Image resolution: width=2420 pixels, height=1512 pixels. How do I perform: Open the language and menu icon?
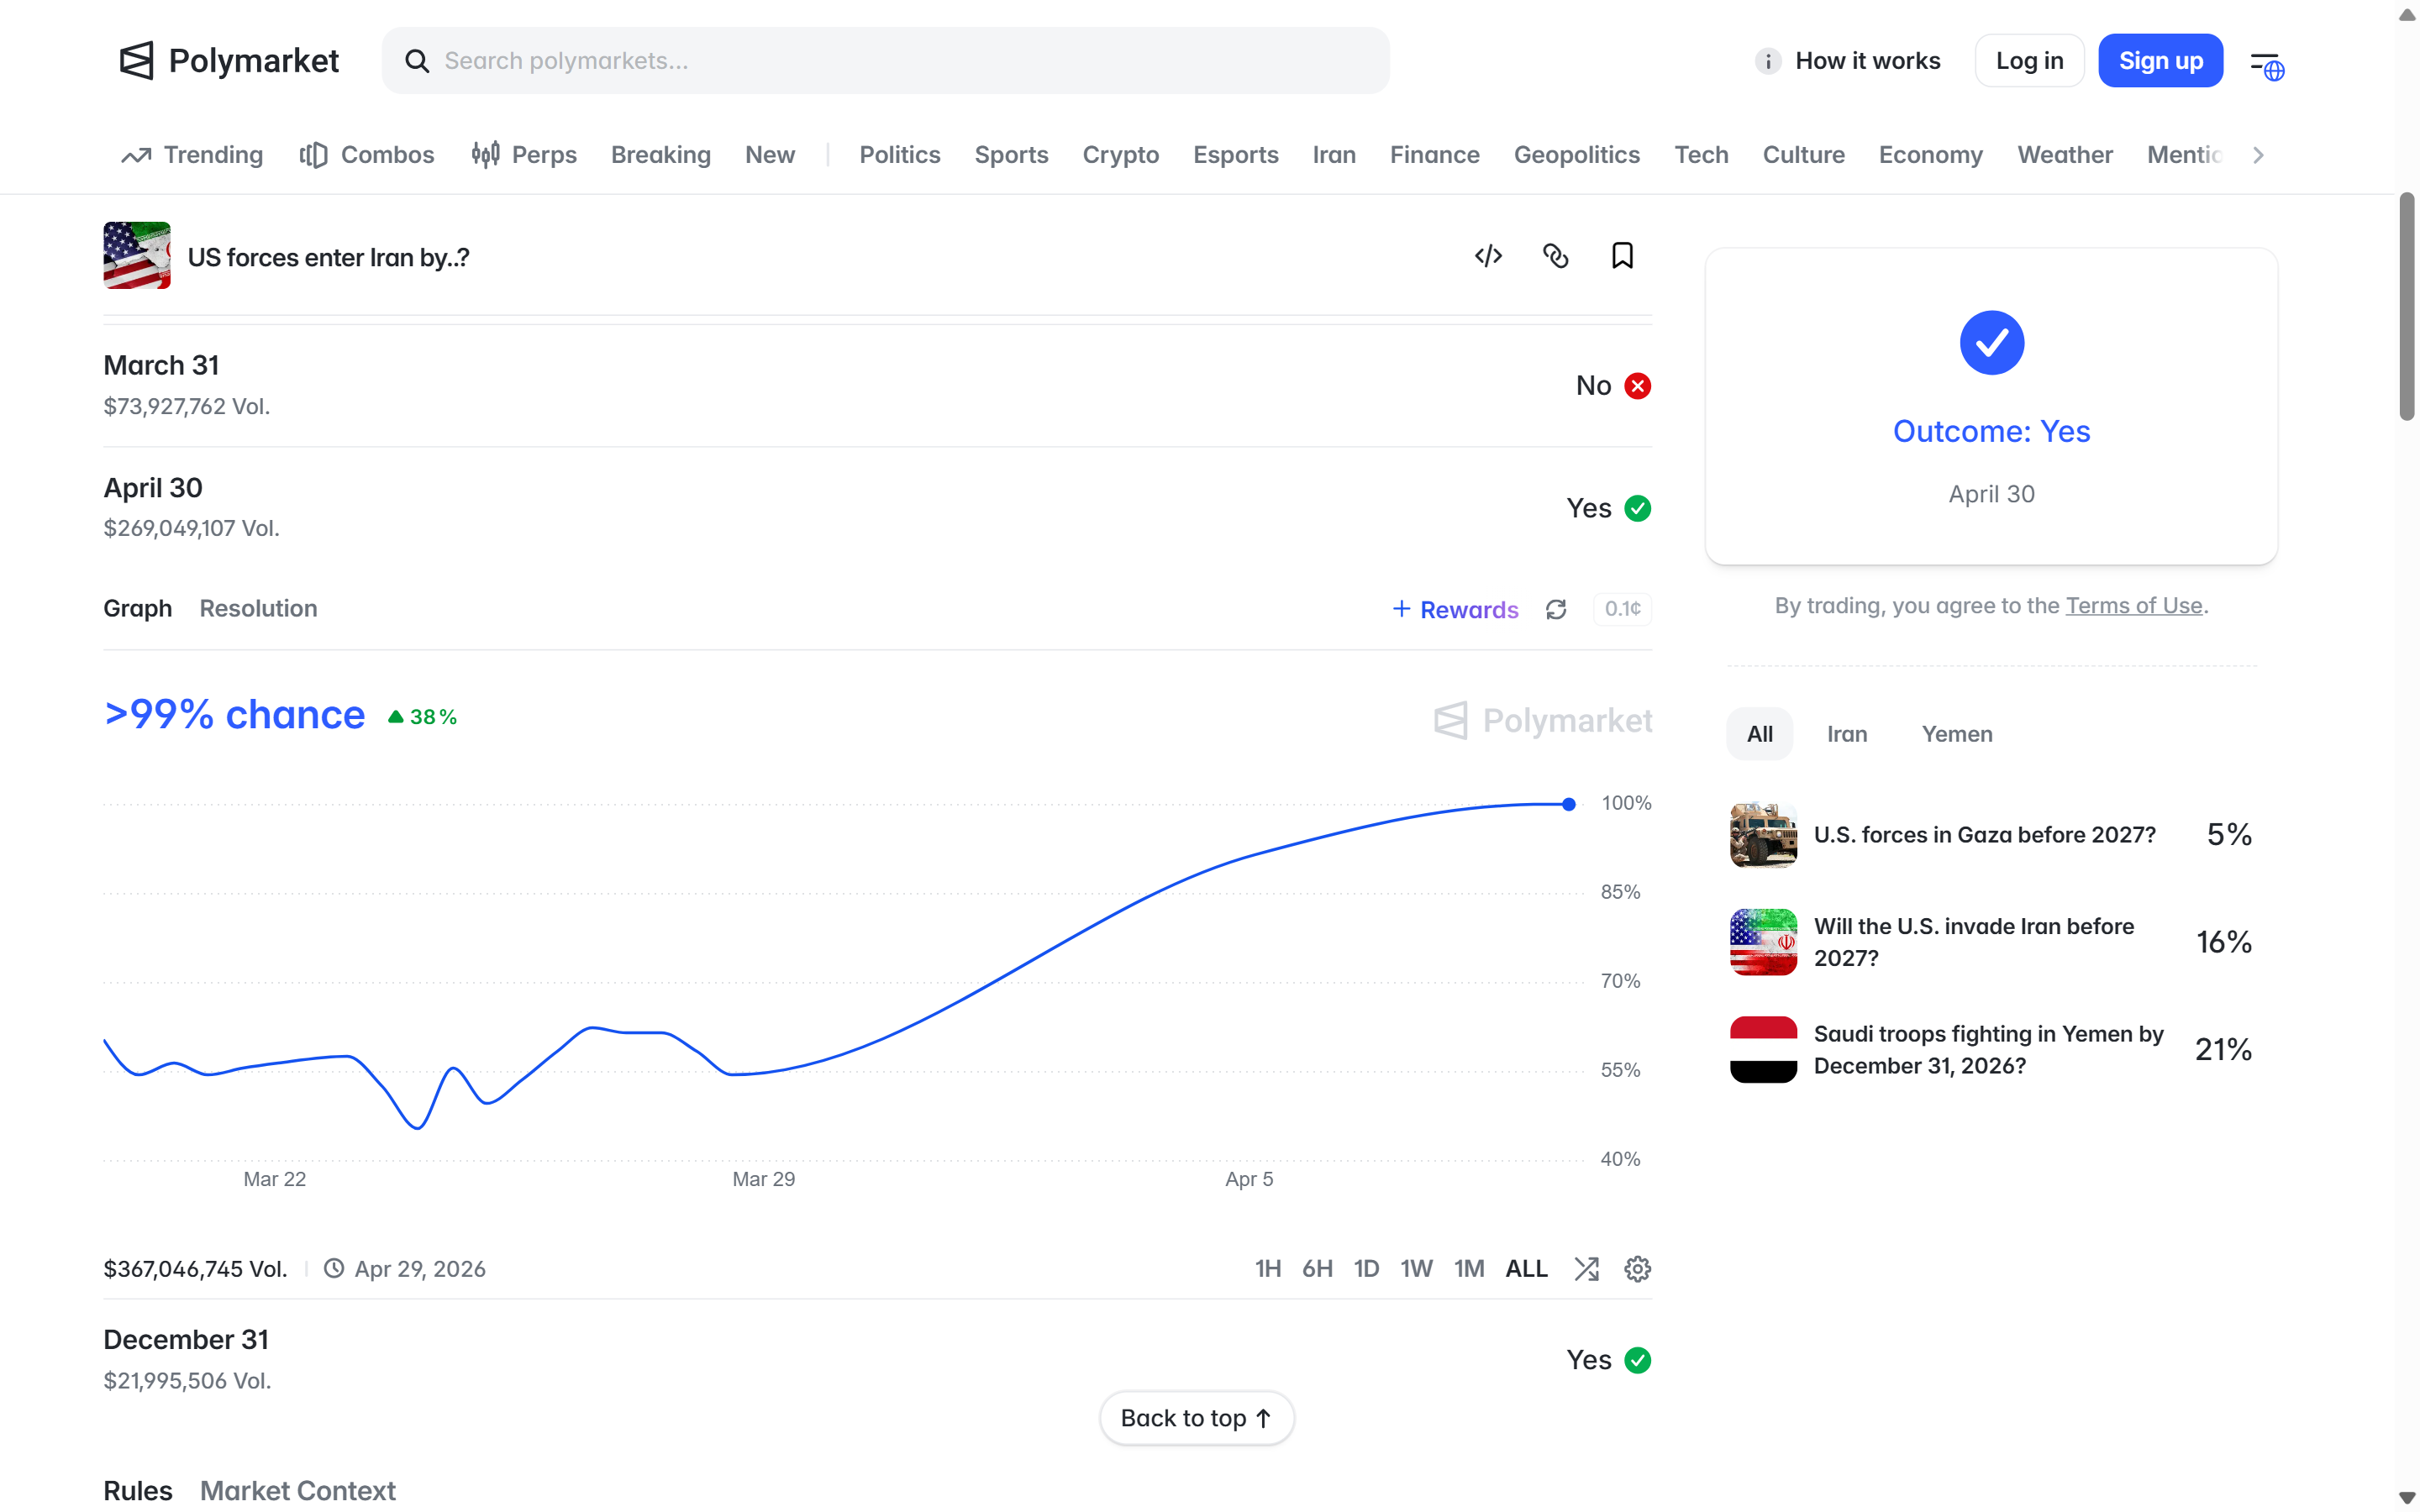click(2266, 65)
